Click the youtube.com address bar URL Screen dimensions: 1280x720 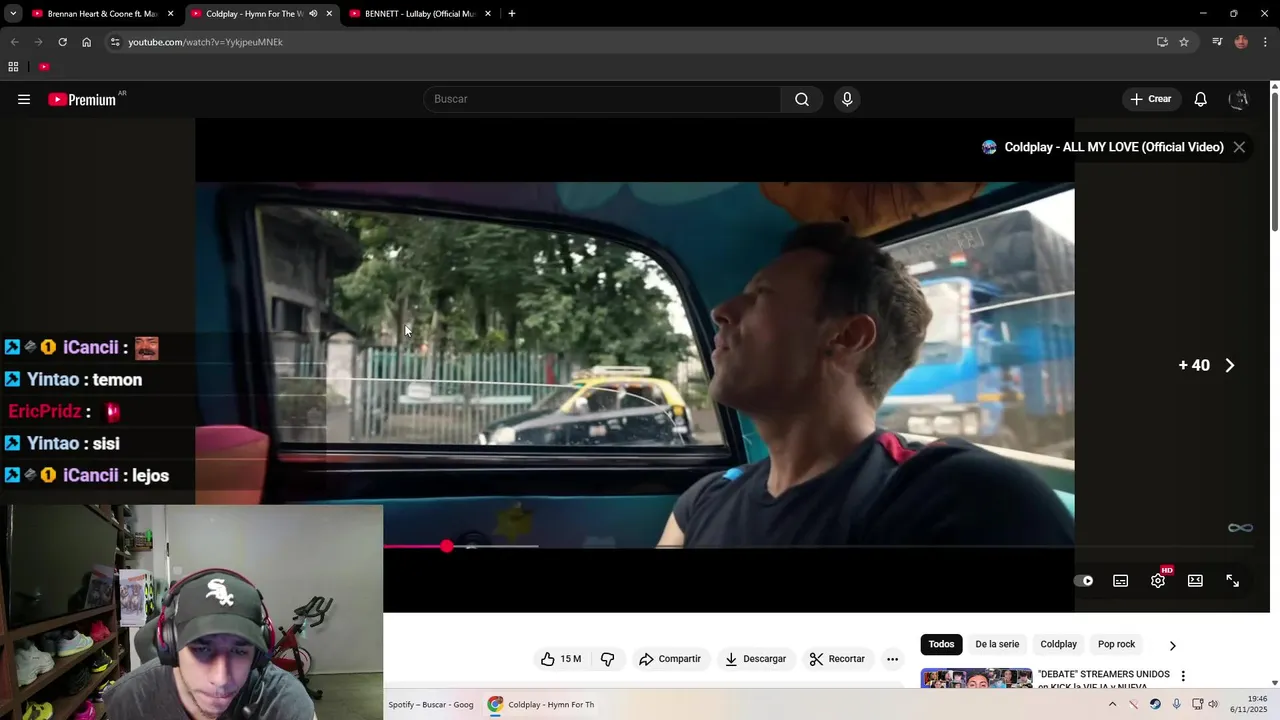tap(205, 42)
